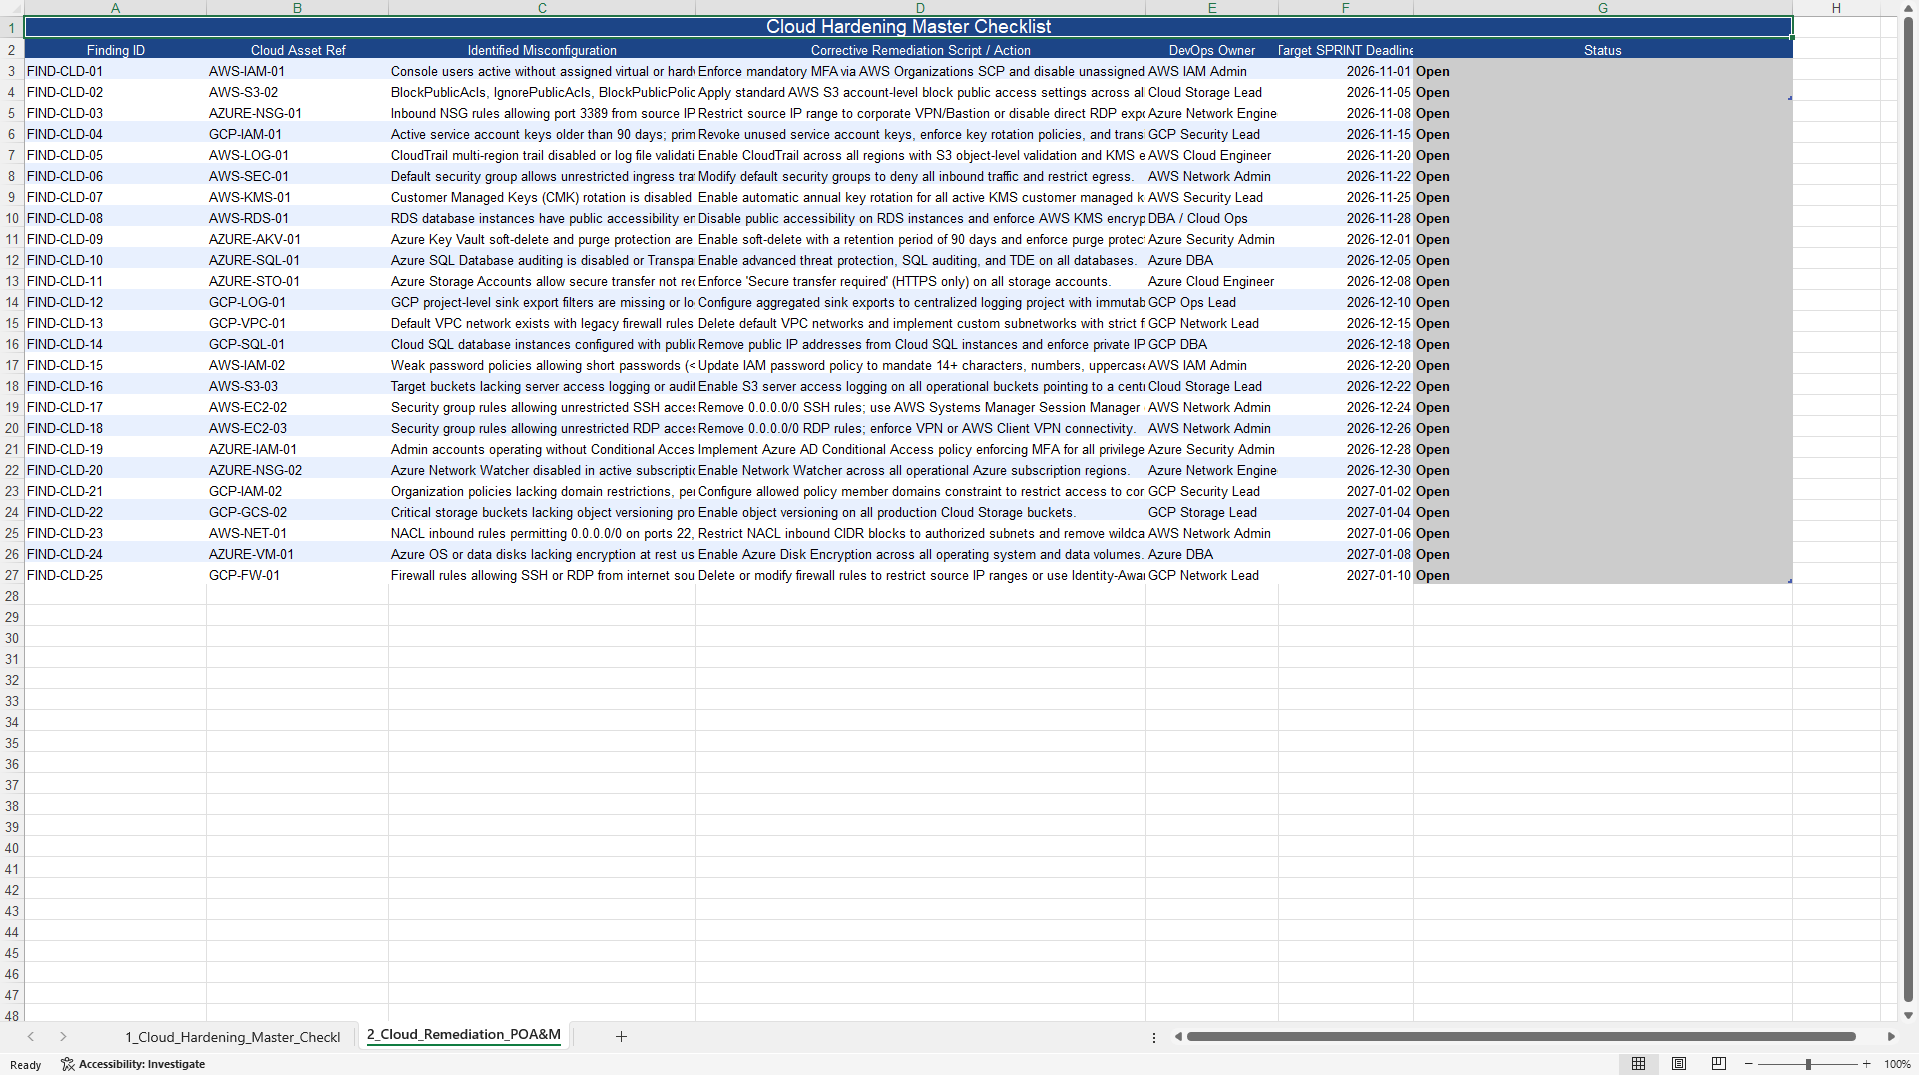Screen dimensions: 1919x1075
Task: Select column G header
Action: [x=1602, y=8]
